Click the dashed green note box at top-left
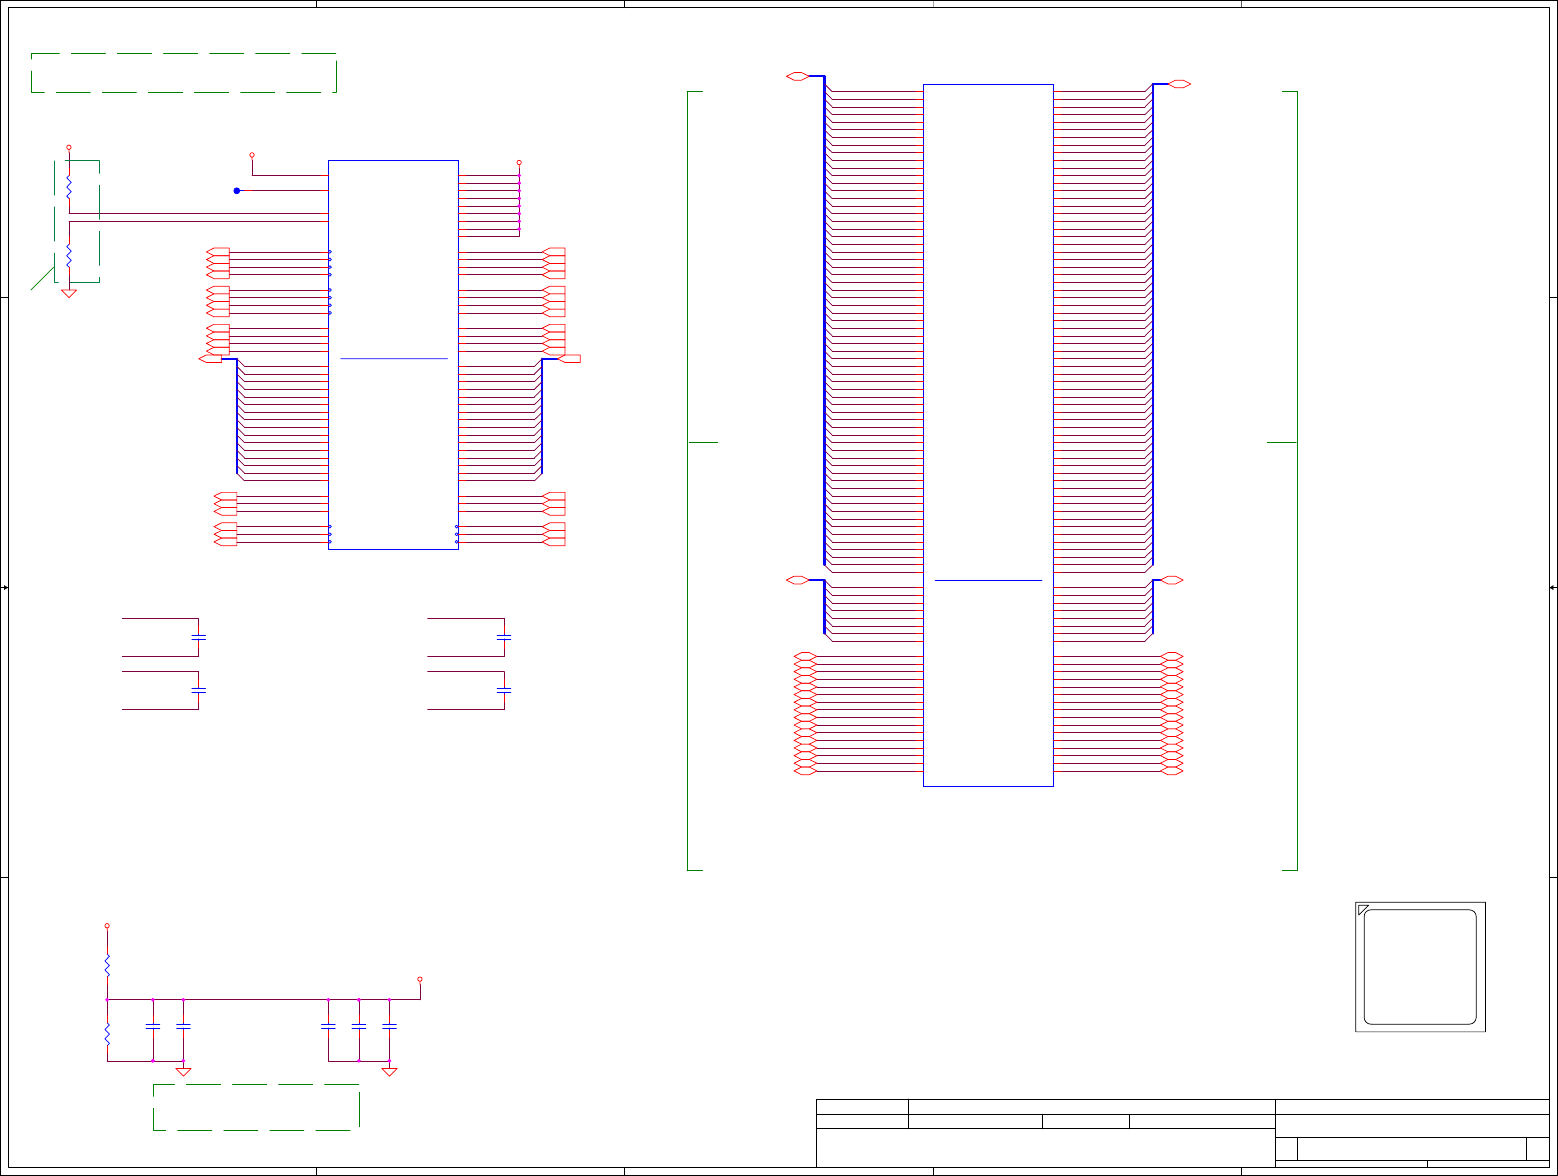The image size is (1558, 1176). pyautogui.click(x=184, y=73)
